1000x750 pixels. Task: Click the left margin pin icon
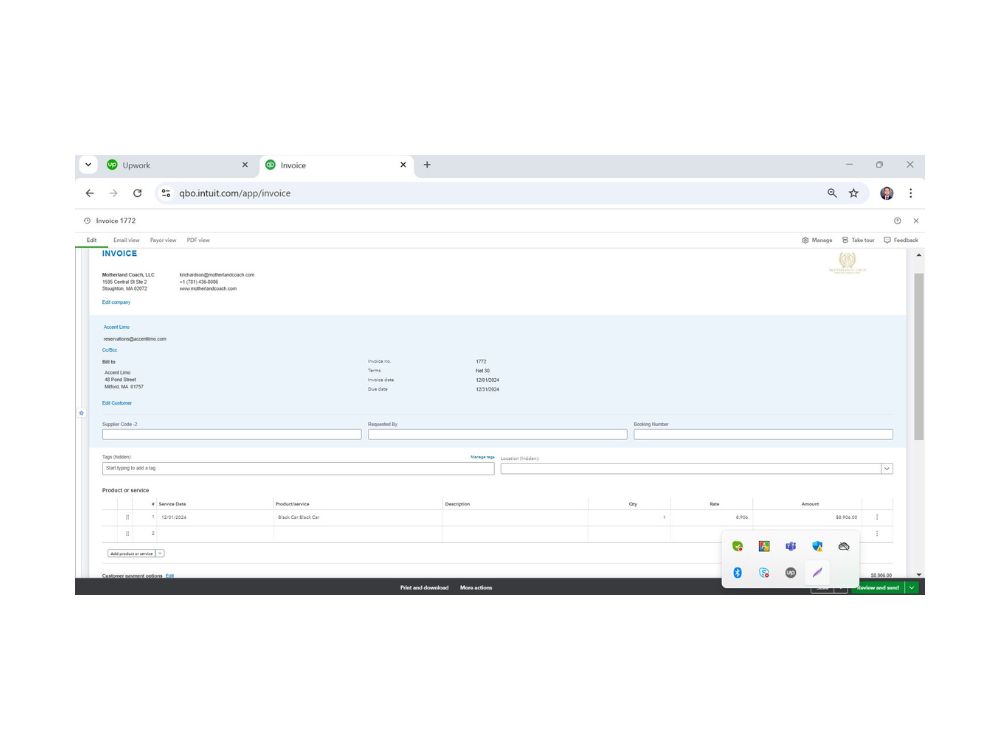click(x=82, y=413)
